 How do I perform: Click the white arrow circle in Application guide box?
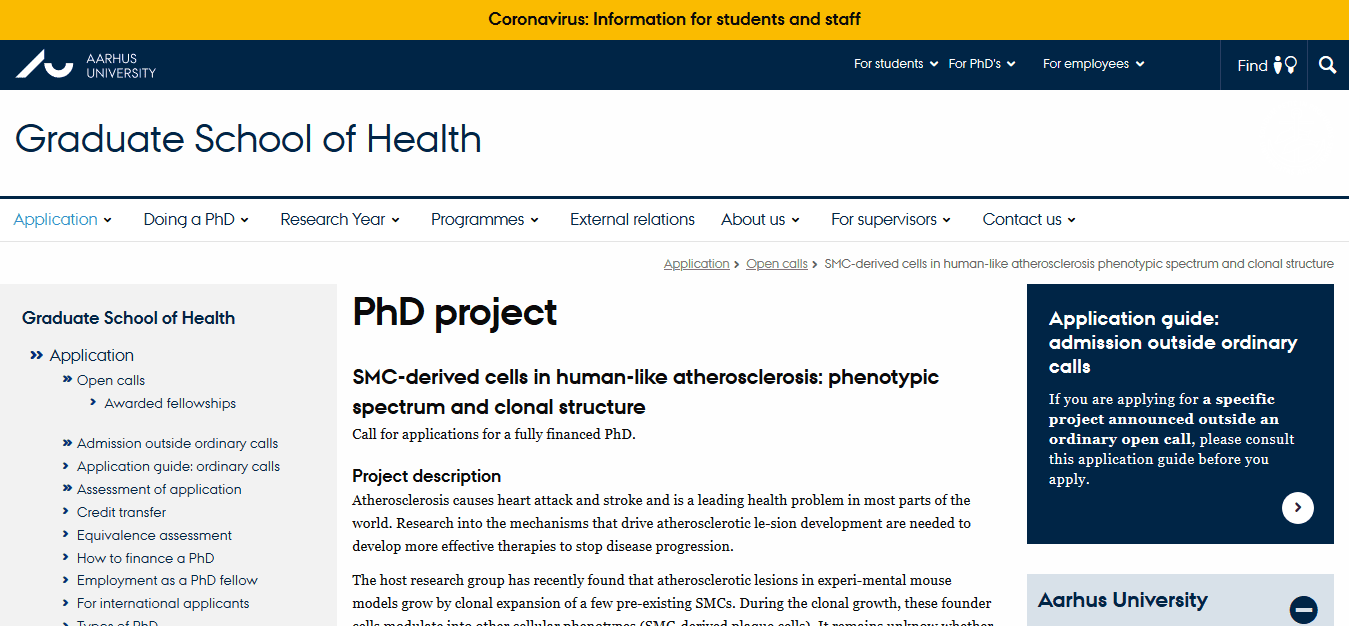1297,508
